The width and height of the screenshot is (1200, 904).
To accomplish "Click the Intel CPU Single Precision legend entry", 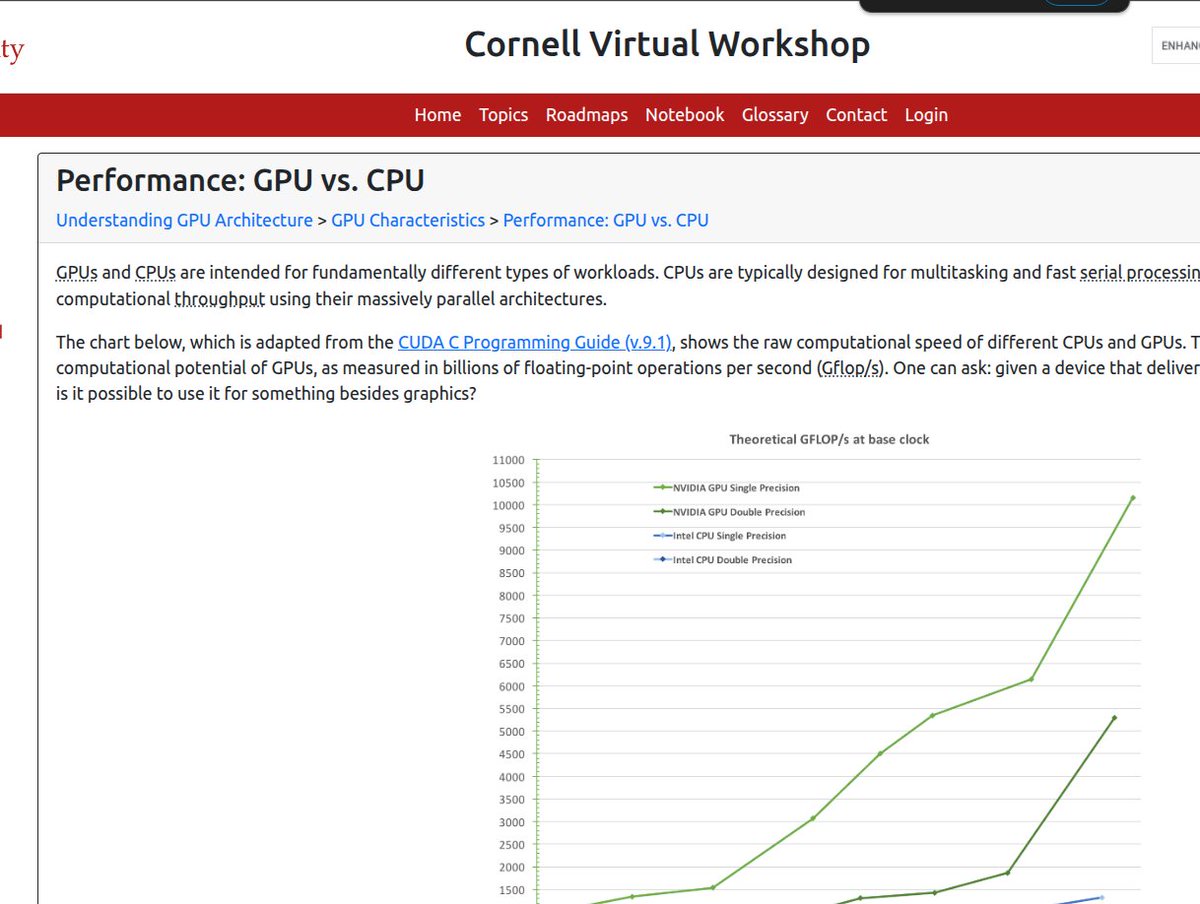I will 720,536.
